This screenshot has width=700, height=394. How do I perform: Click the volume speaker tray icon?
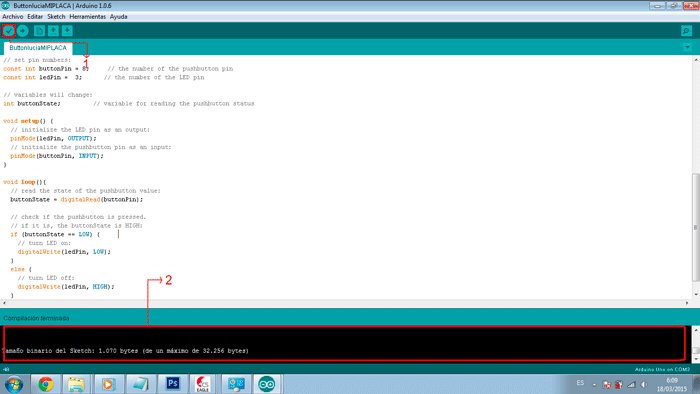[x=644, y=385]
